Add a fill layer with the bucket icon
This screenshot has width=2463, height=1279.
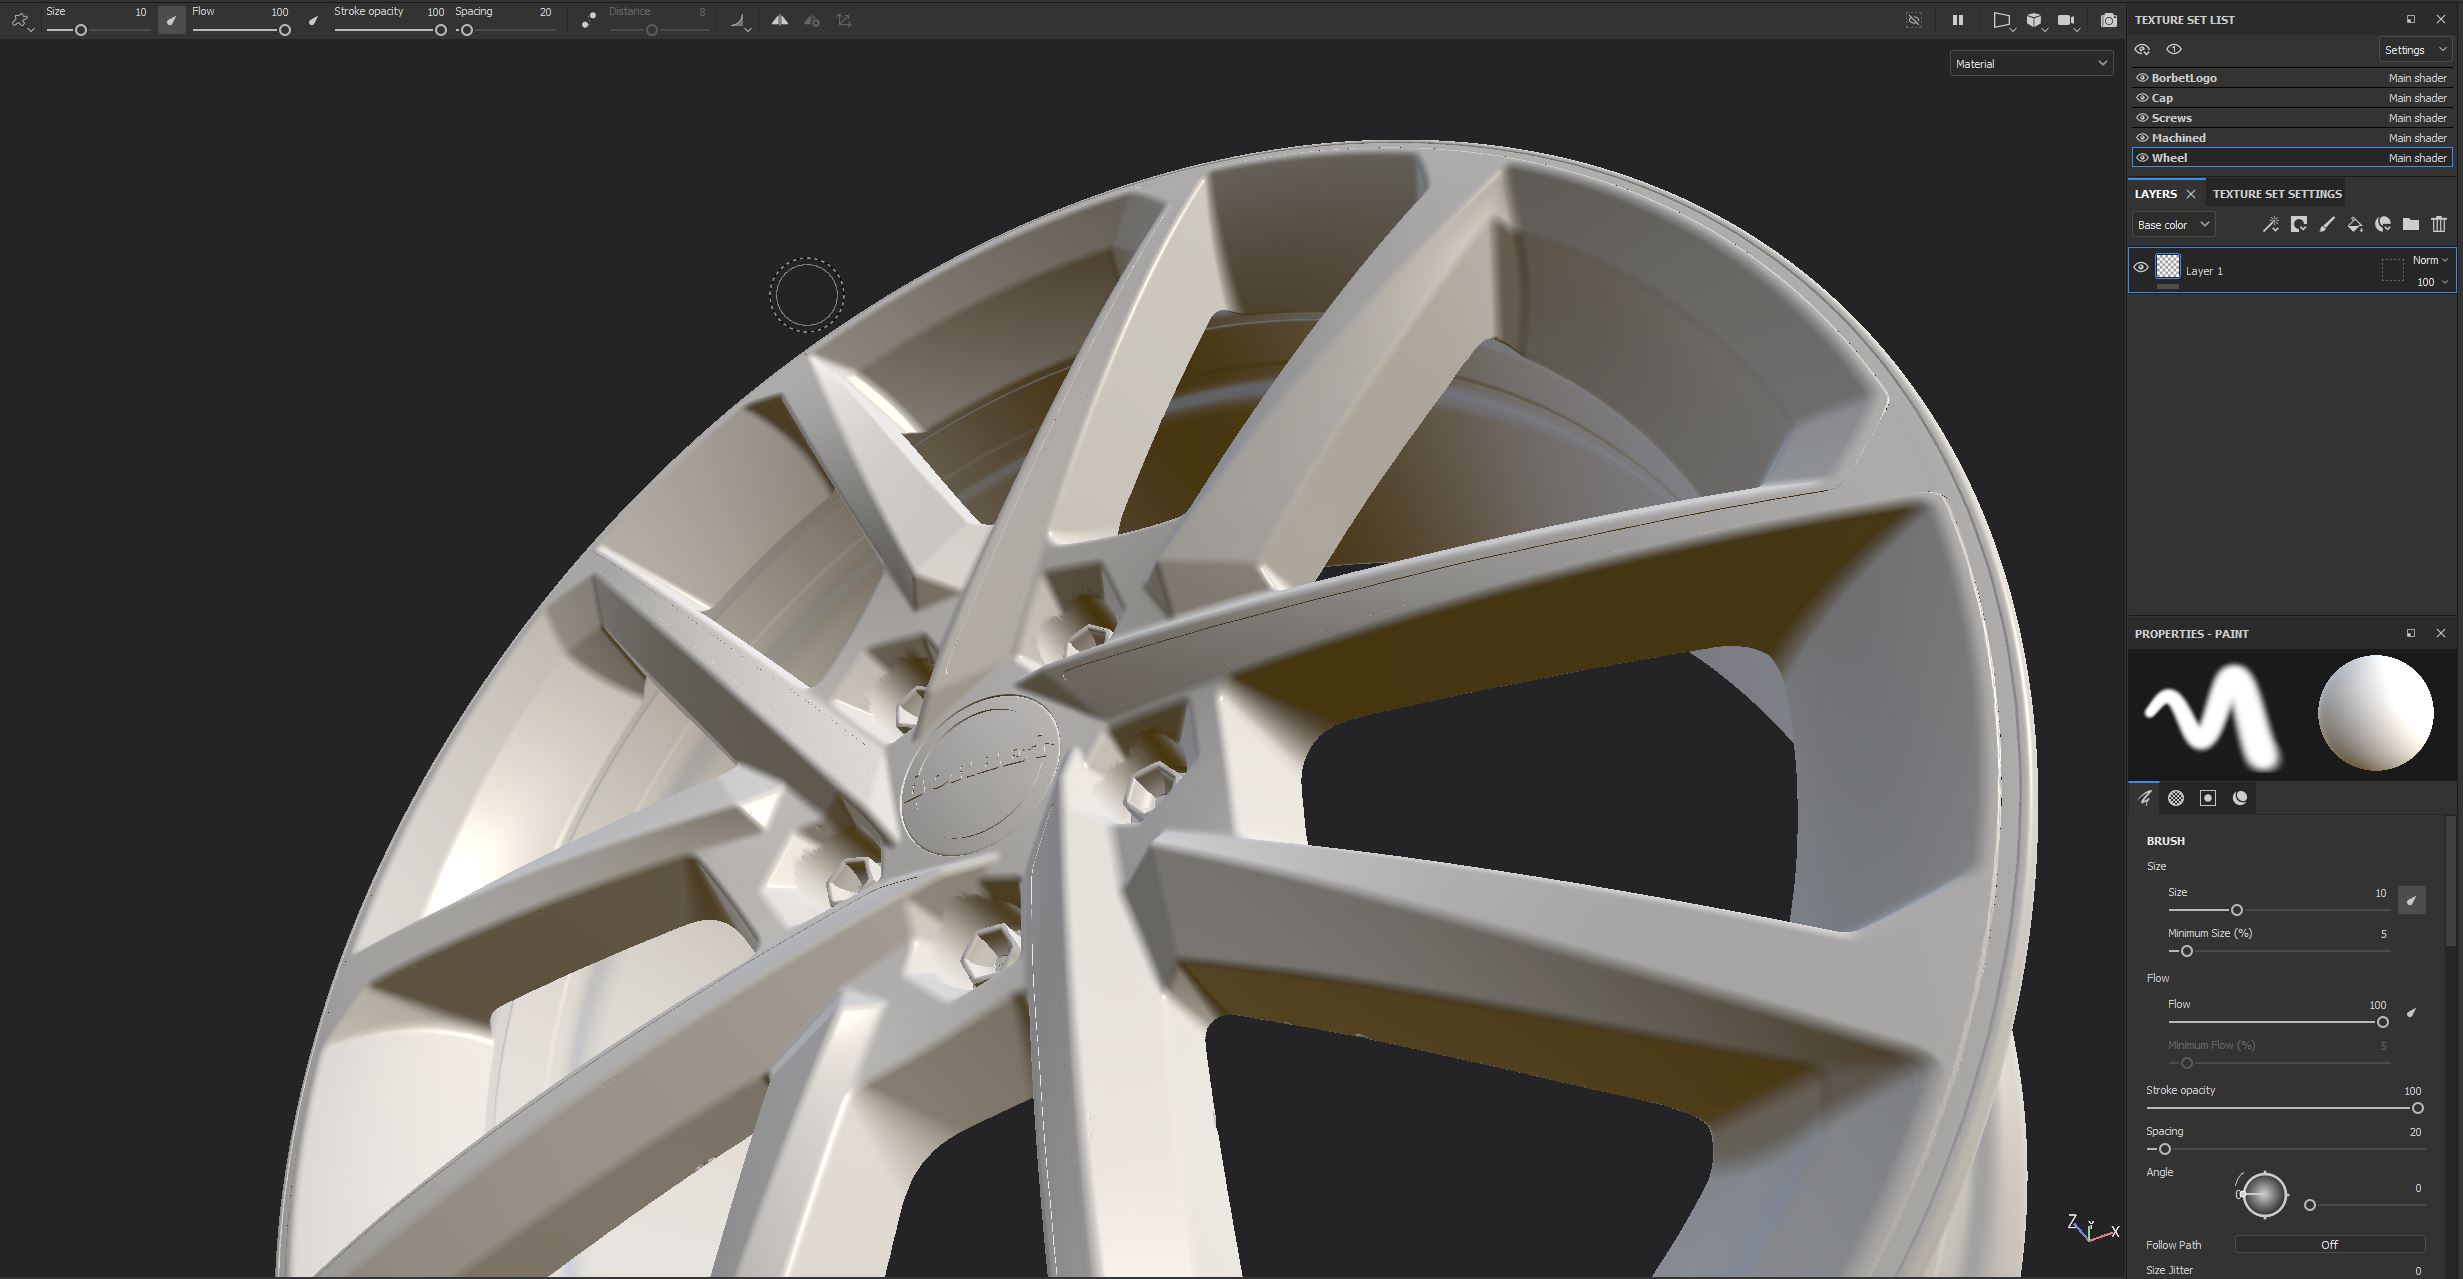tap(2355, 225)
